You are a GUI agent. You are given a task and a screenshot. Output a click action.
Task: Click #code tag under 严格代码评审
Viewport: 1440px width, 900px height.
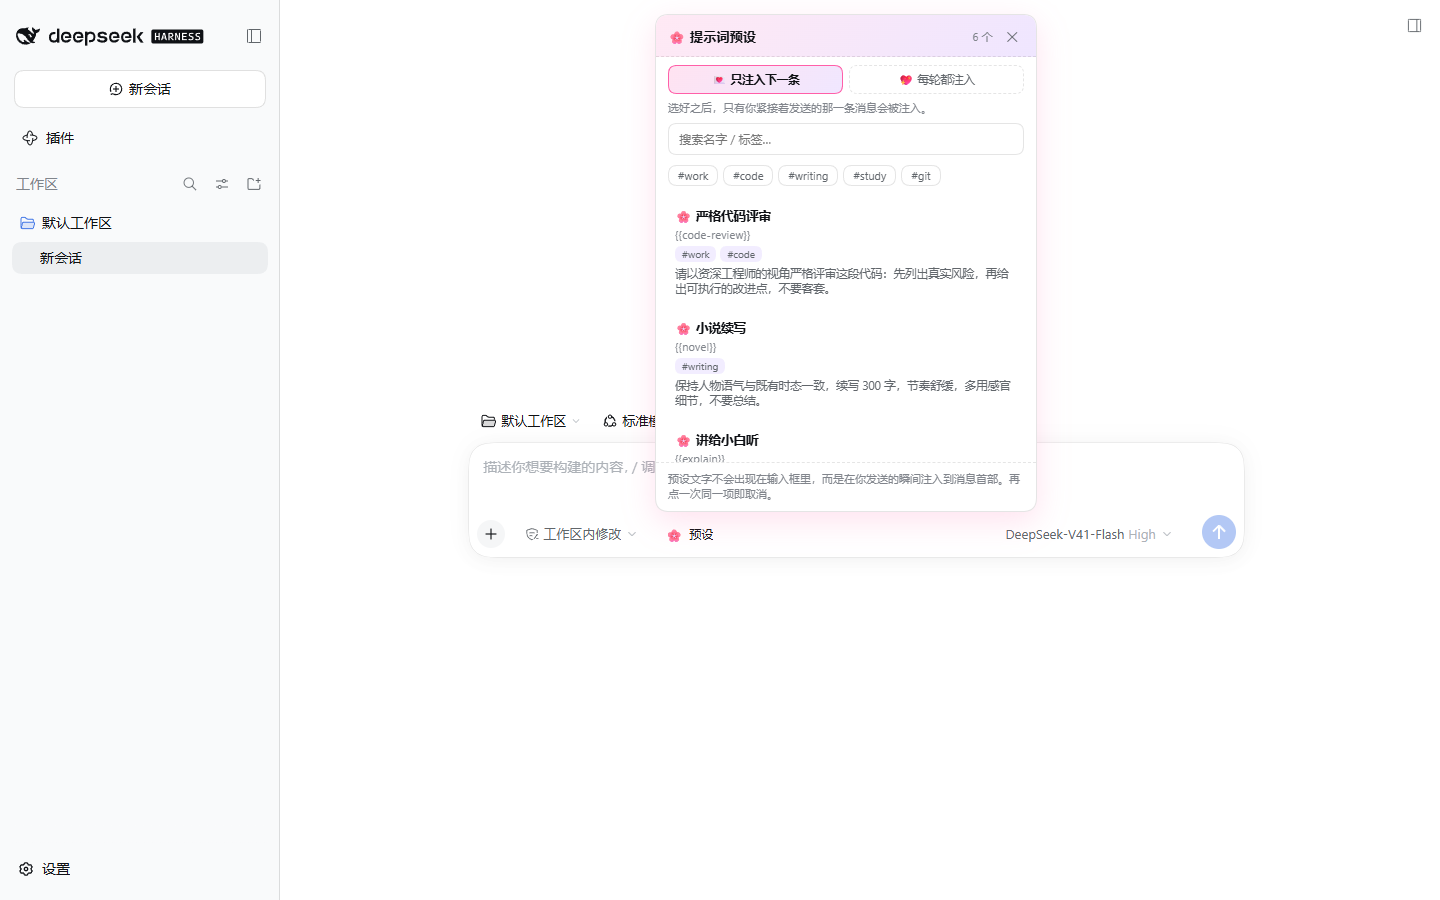tap(741, 255)
